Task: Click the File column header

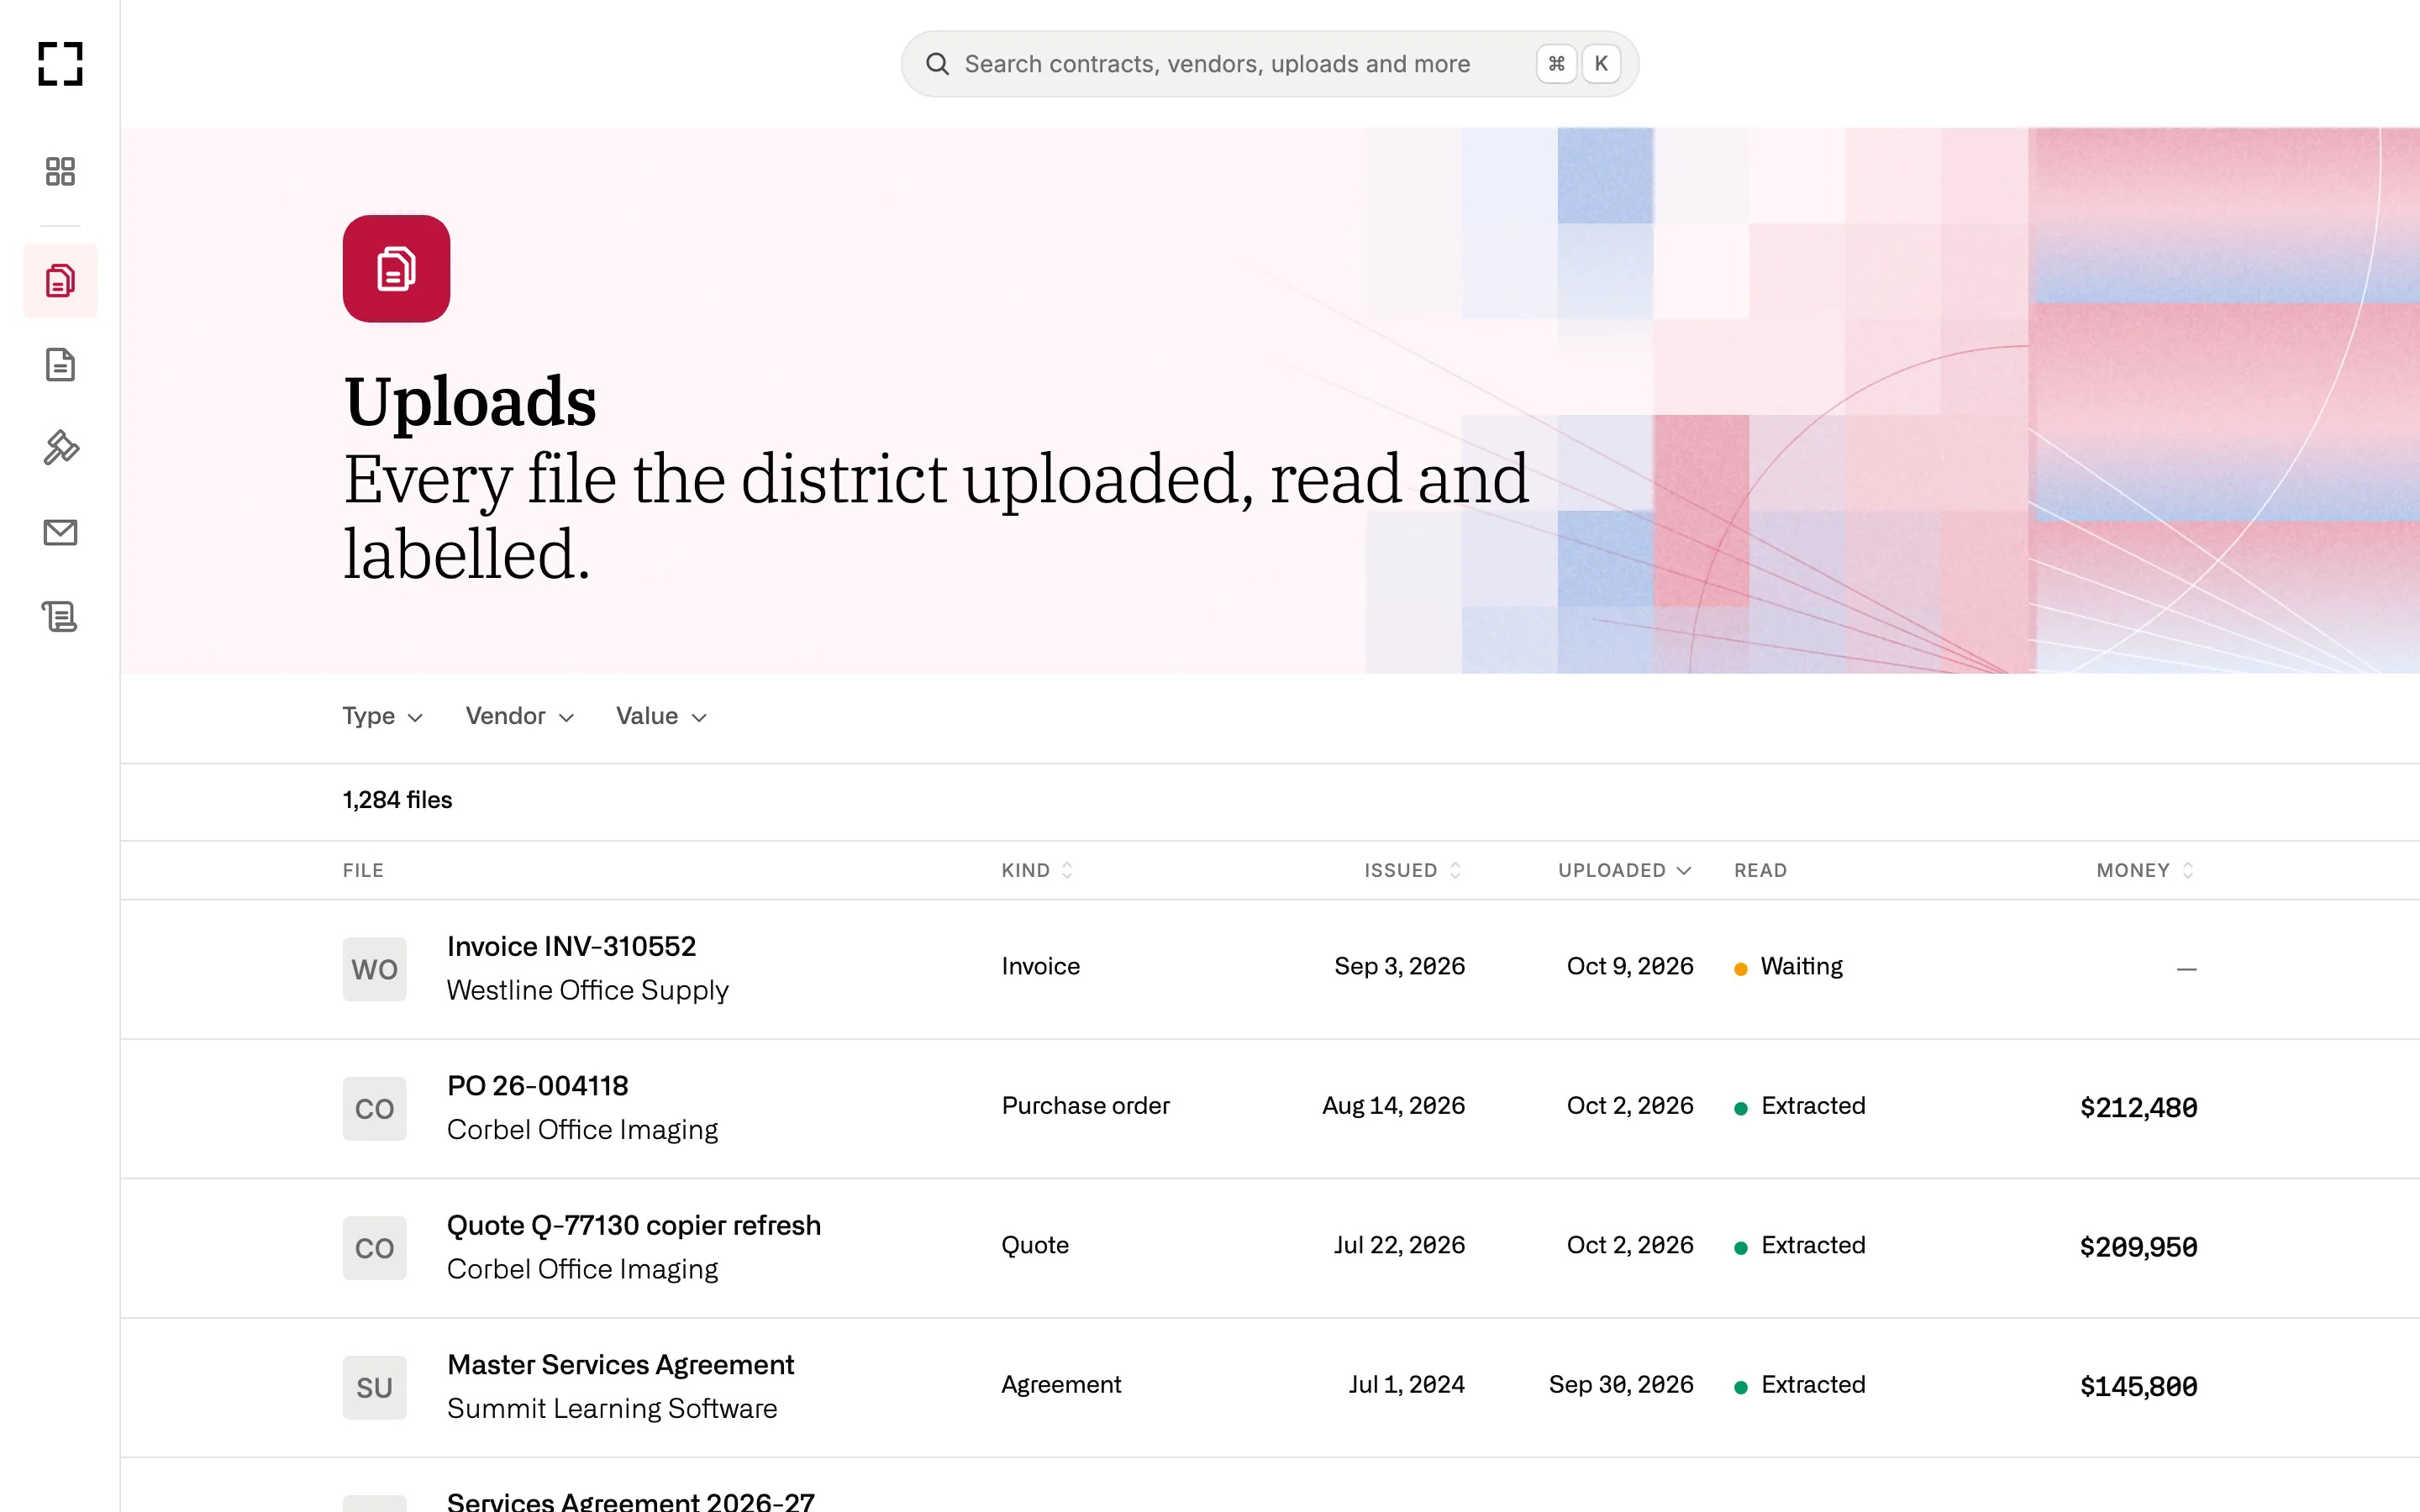Action: point(363,870)
